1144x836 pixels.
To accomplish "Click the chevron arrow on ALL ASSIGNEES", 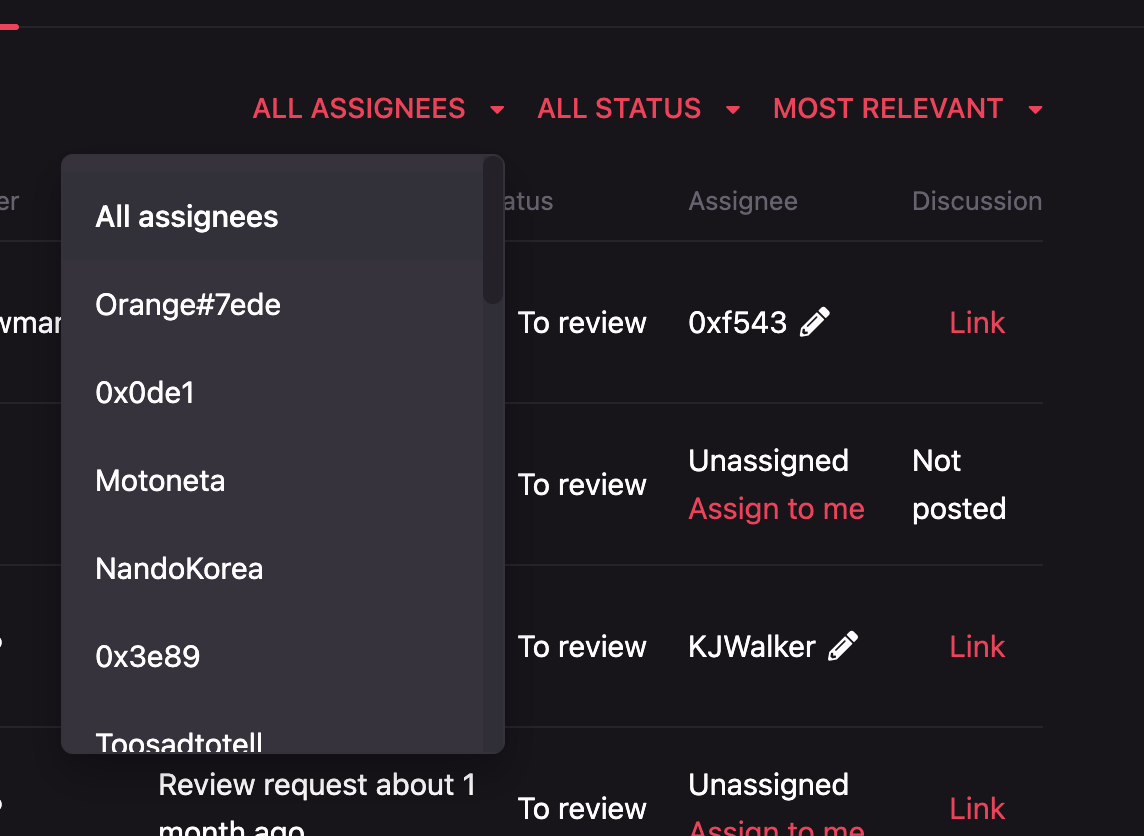I will tap(496, 109).
